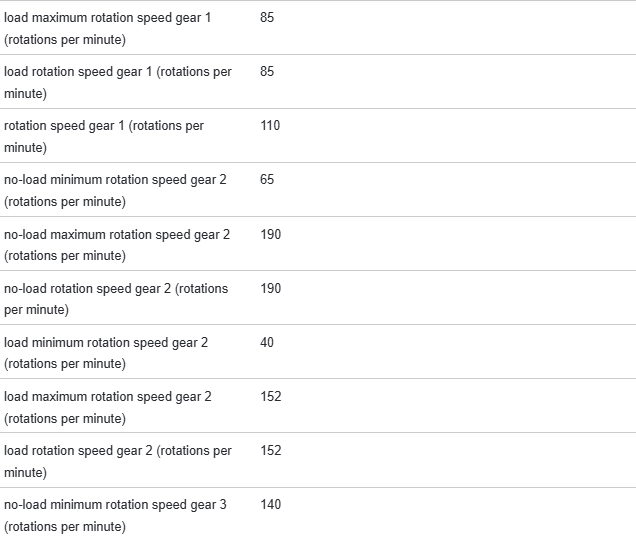
Task: Select the value 65 in the table
Action: tap(267, 180)
